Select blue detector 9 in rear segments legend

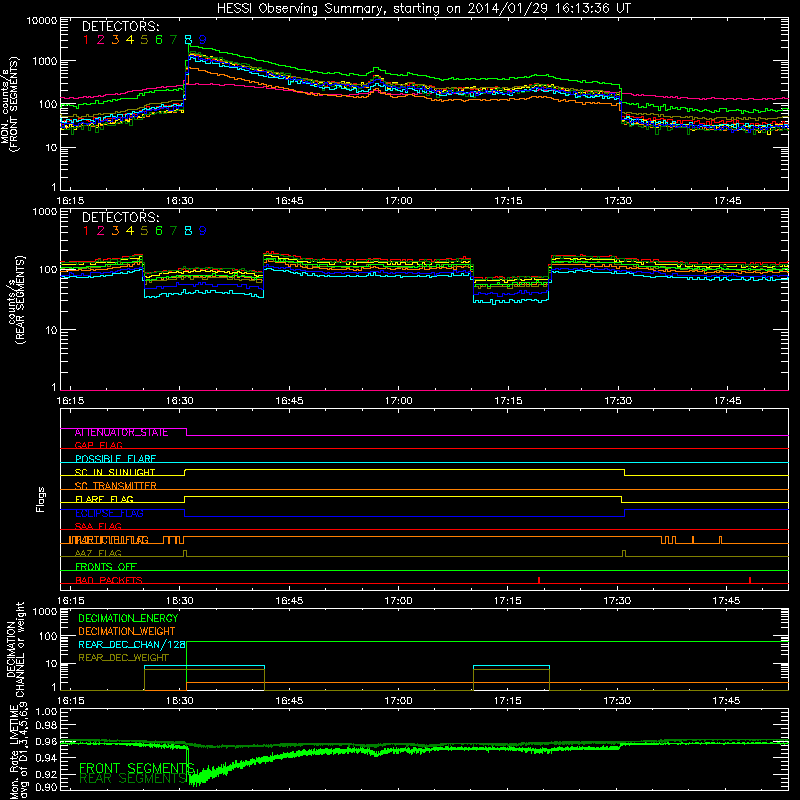(x=203, y=231)
